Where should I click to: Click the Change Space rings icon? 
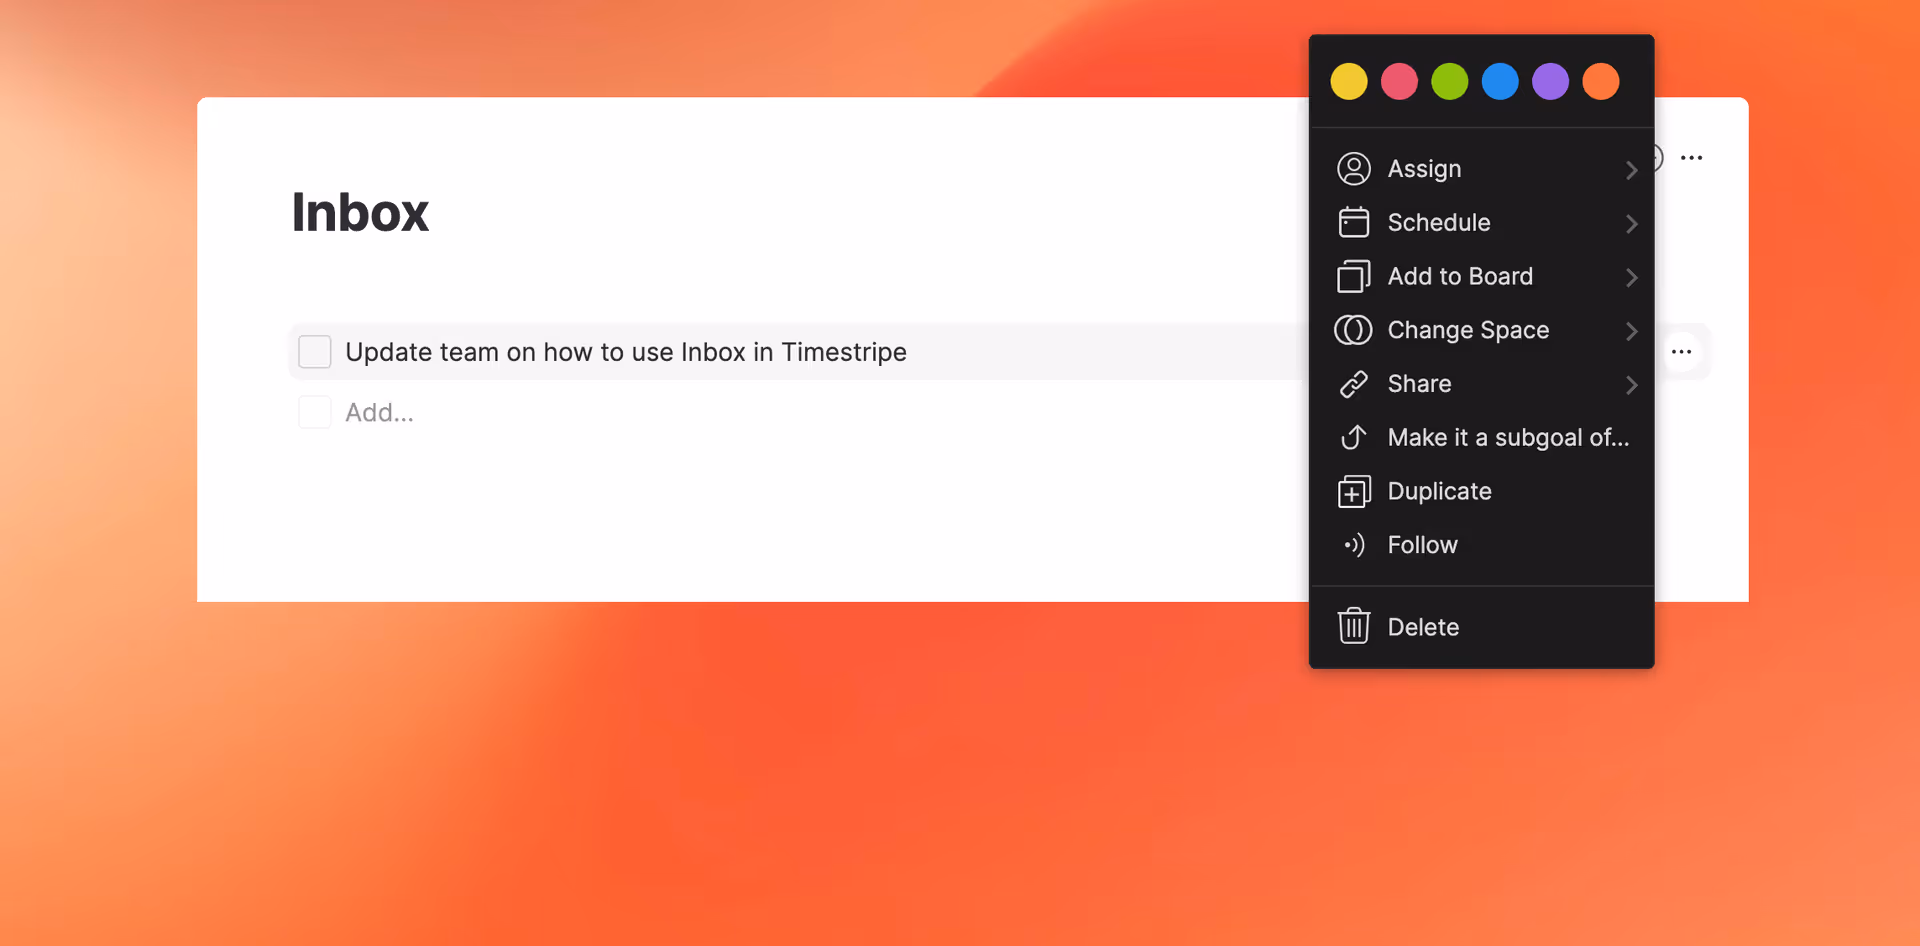point(1355,330)
